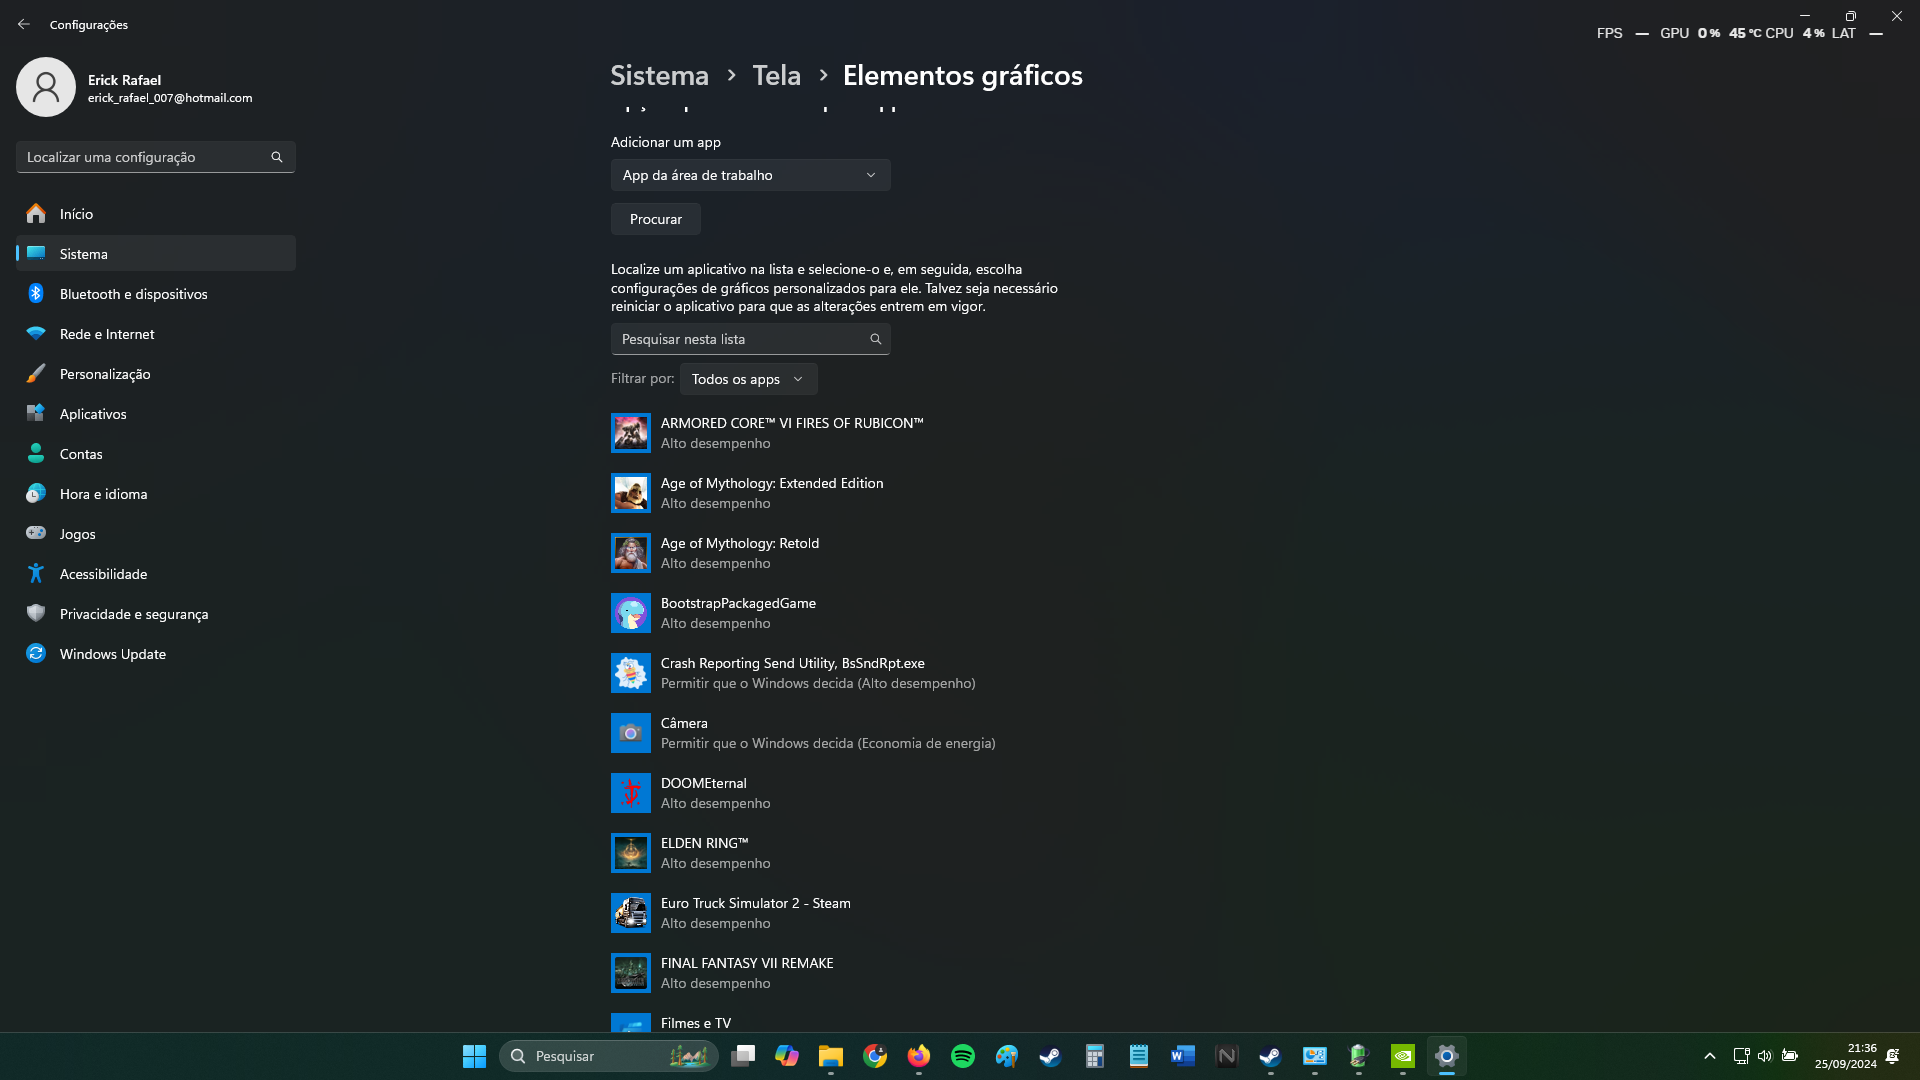This screenshot has height=1080, width=1920.
Task: Open Jogos settings
Action: [x=156, y=534]
